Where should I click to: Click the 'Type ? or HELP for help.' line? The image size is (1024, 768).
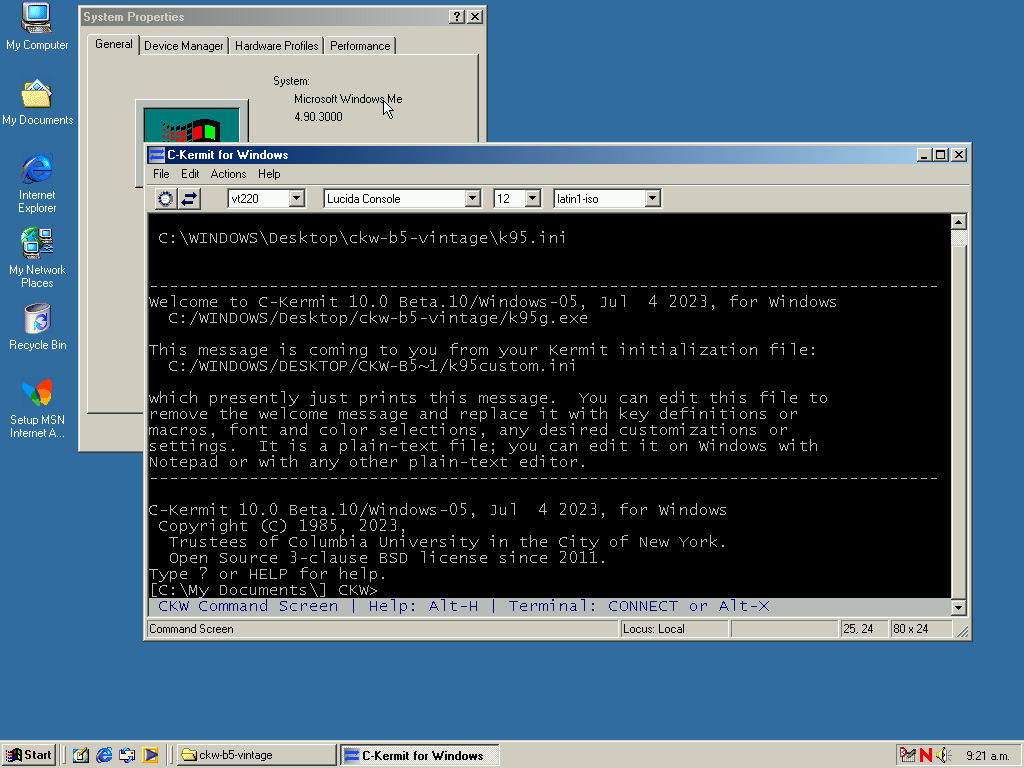click(268, 574)
